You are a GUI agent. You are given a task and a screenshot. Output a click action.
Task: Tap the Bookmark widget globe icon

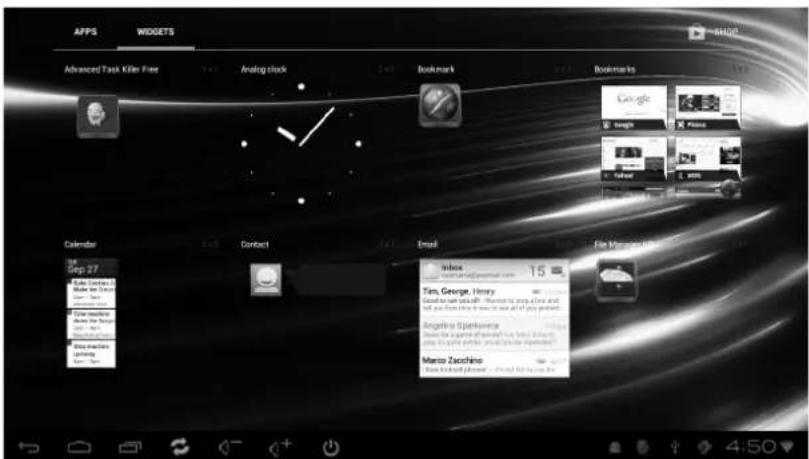pos(440,105)
